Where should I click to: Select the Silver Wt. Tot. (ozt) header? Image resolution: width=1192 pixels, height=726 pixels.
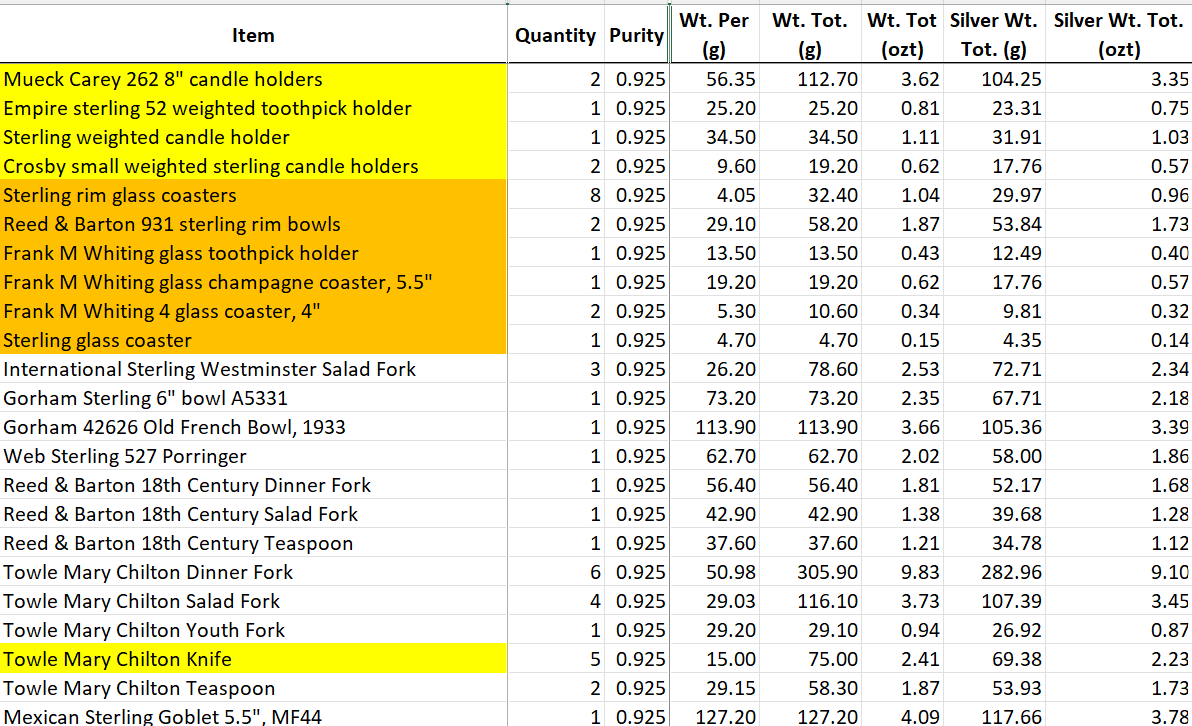click(1118, 35)
